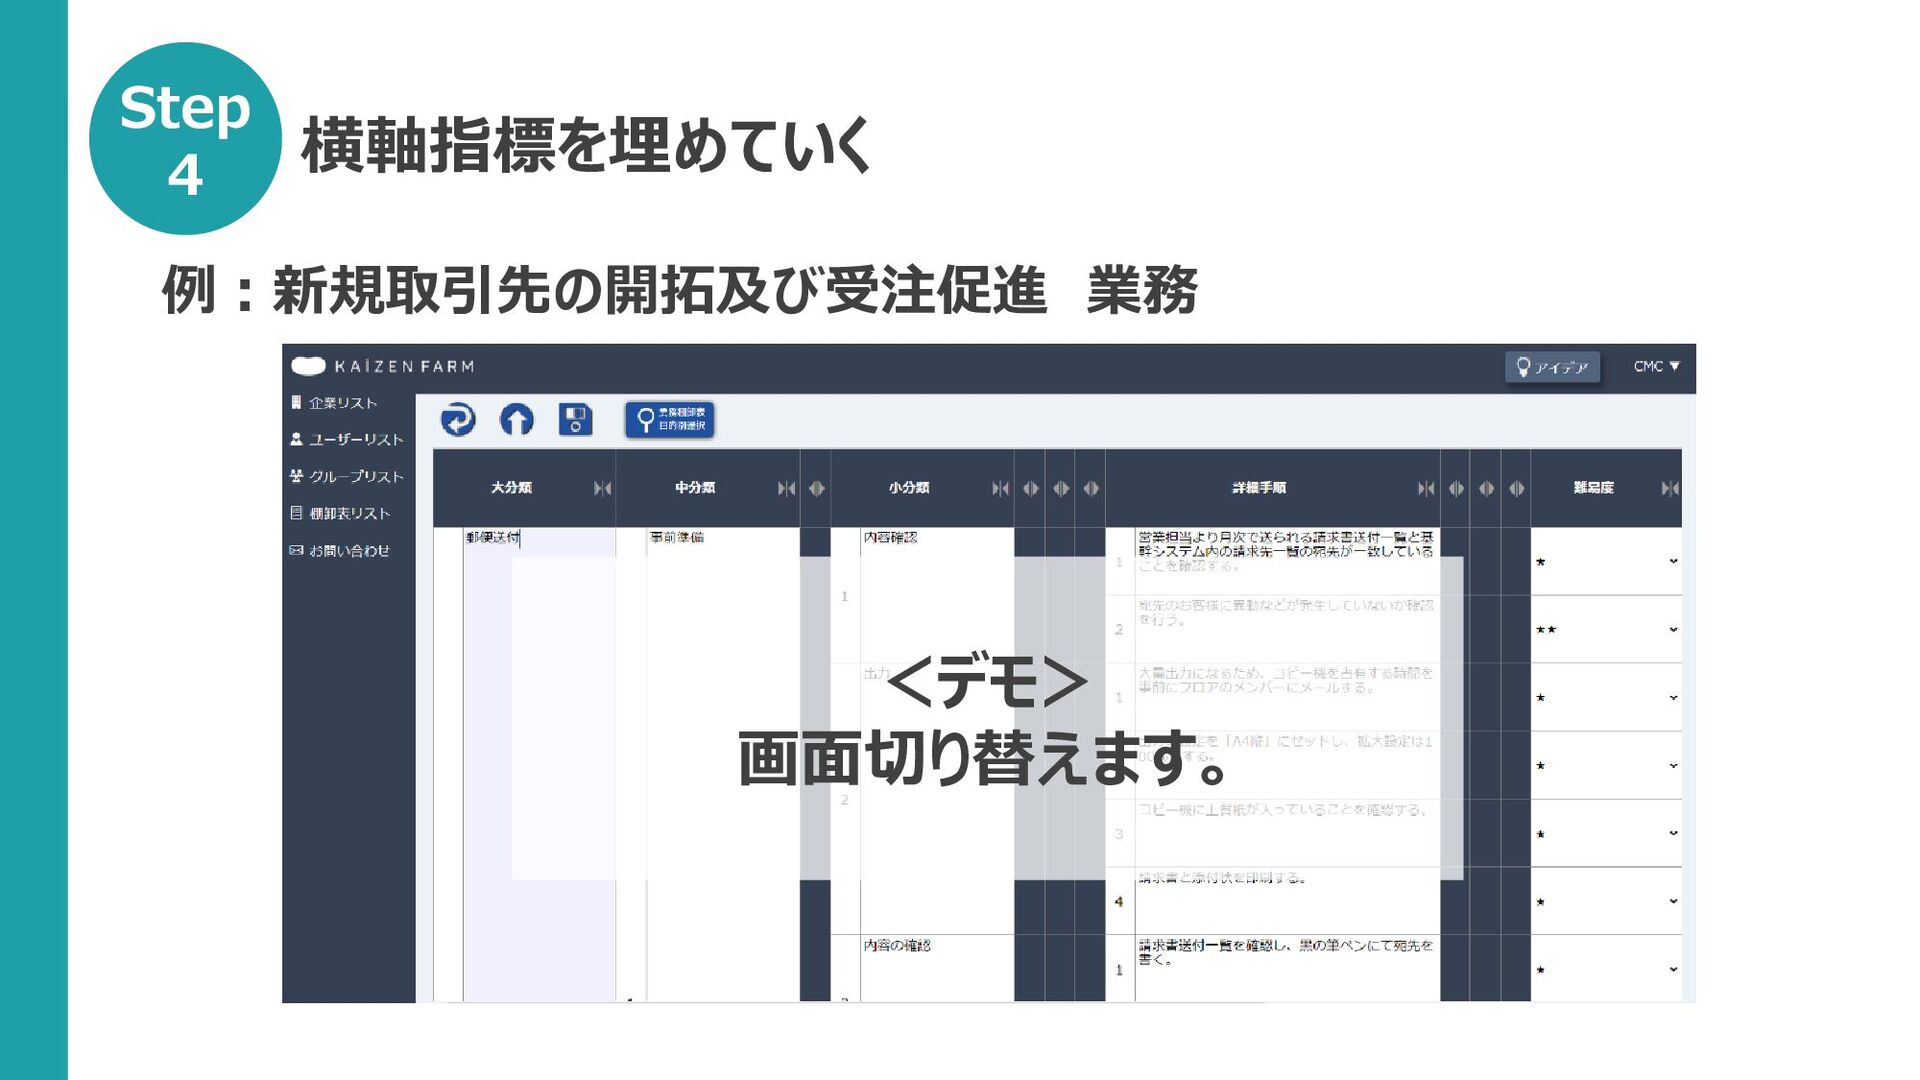Click the 業務棚卸表 目的別選択 button
The width and height of the screenshot is (1920, 1080).
point(669,419)
